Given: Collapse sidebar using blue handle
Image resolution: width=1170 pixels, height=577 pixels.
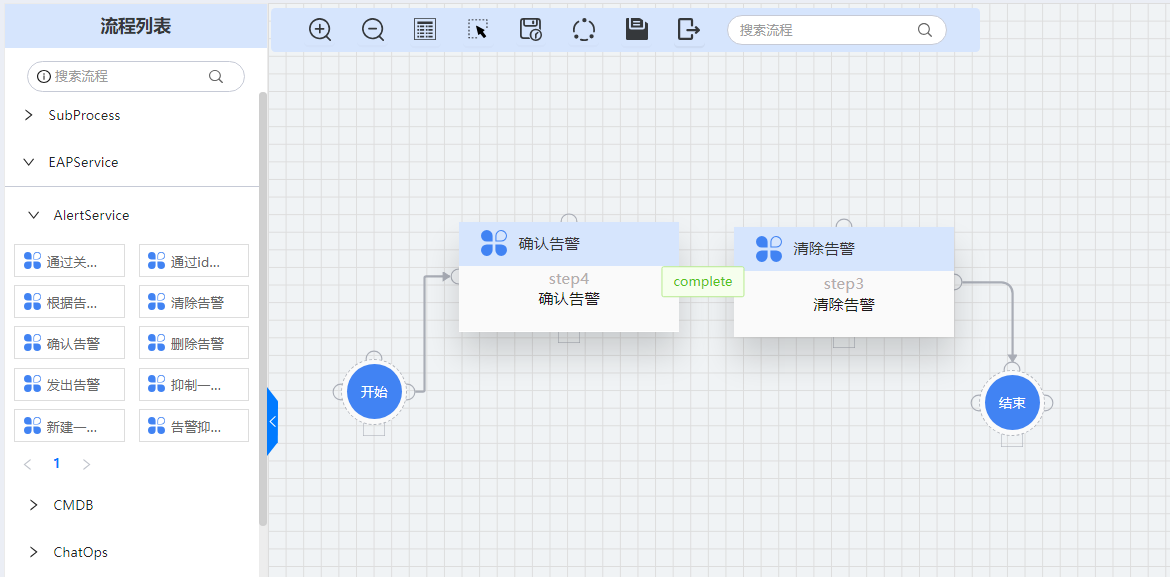Looking at the screenshot, I should click(272, 421).
